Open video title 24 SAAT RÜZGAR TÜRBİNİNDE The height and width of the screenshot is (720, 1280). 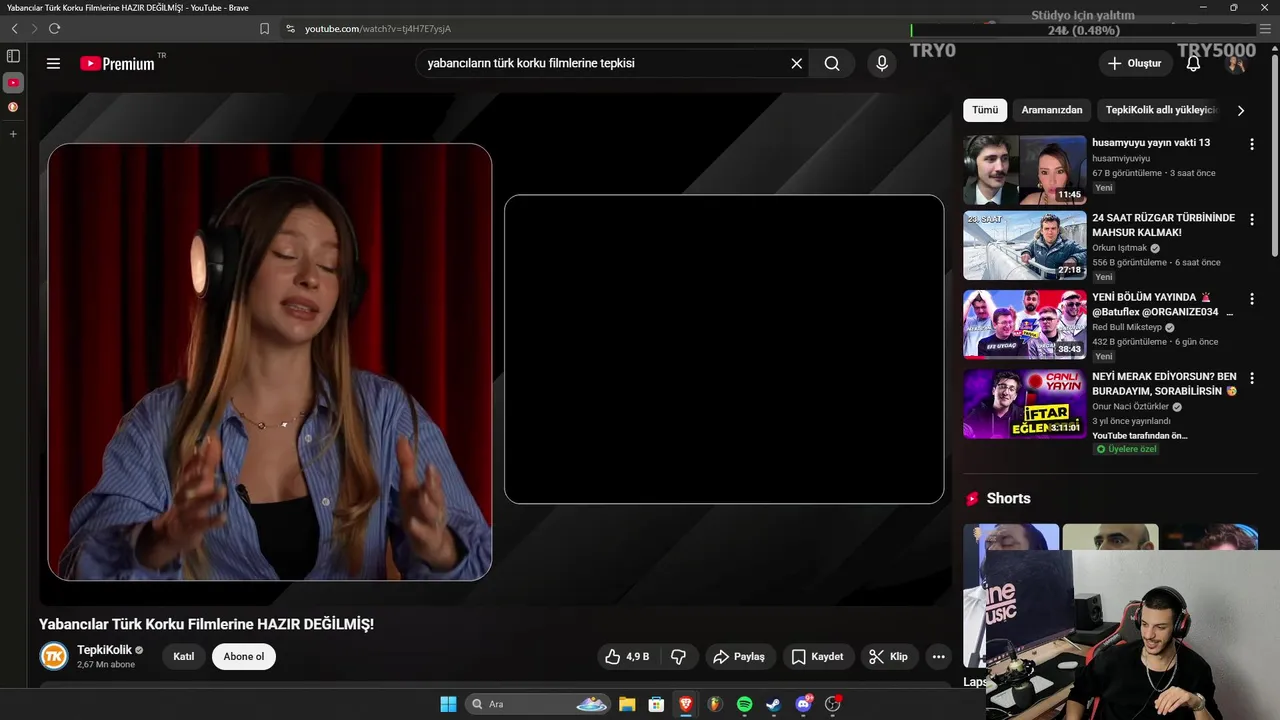pos(1163,225)
